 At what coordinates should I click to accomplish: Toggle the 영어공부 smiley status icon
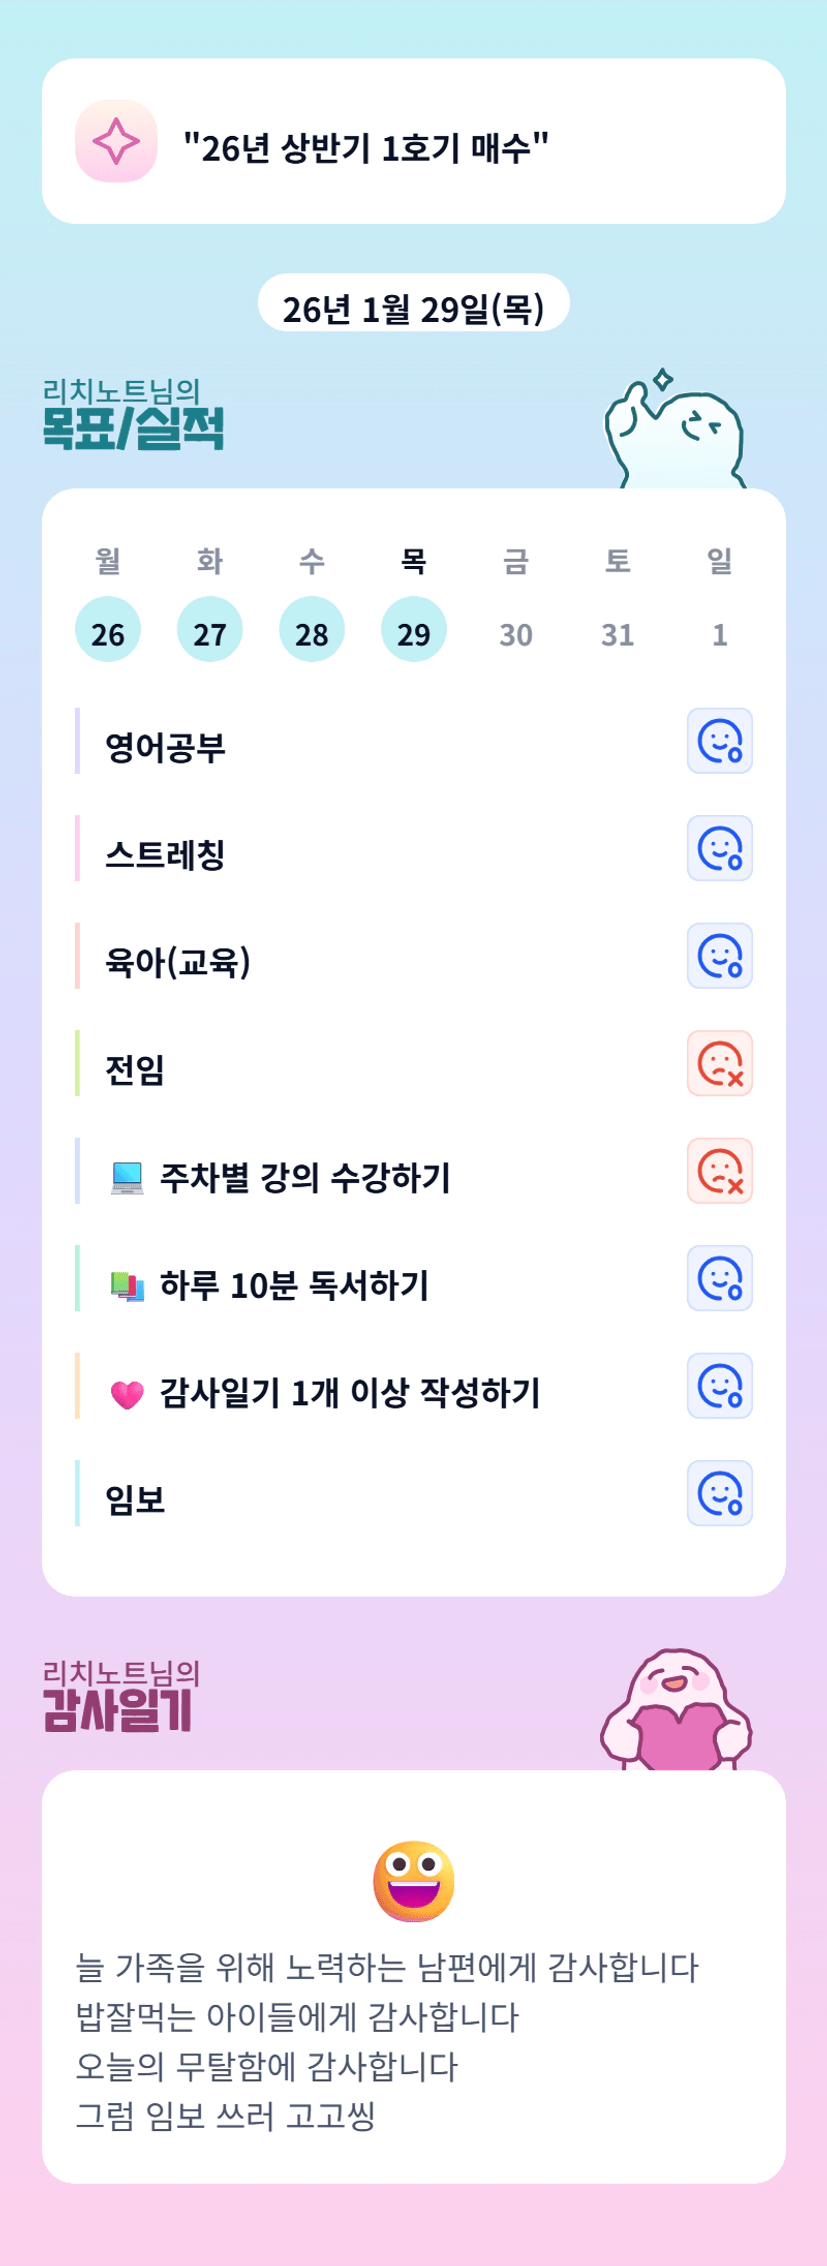719,741
